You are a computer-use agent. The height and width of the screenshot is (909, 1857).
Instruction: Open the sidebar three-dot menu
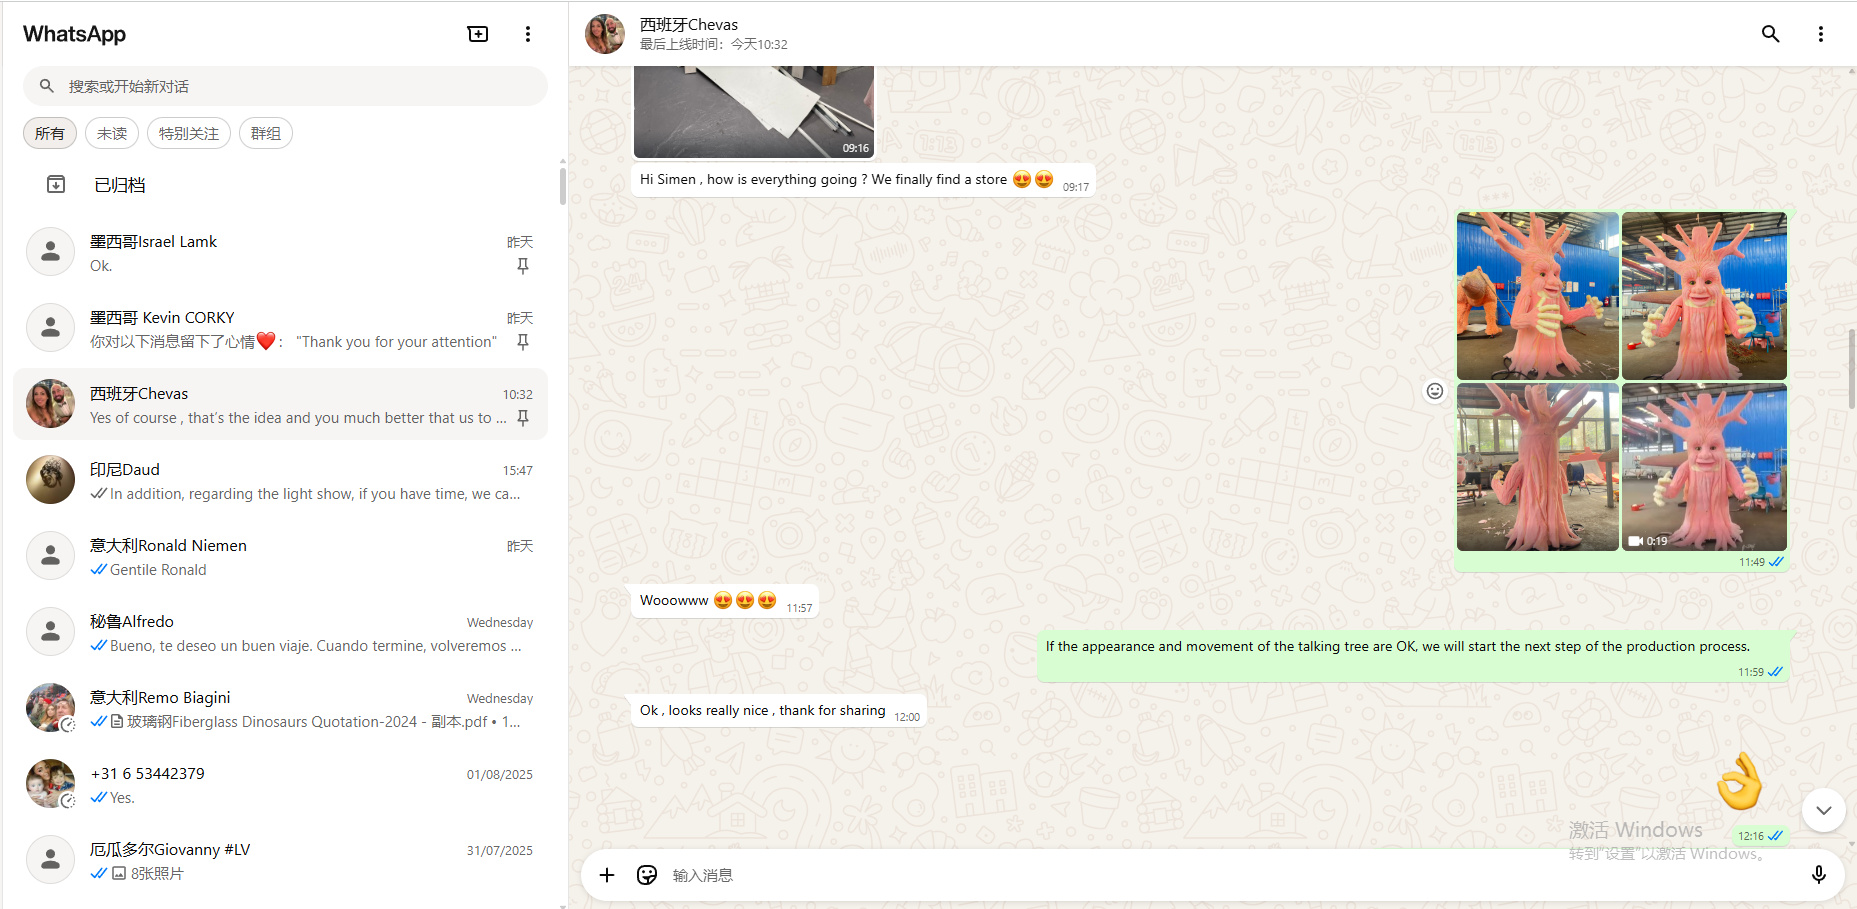click(x=528, y=34)
